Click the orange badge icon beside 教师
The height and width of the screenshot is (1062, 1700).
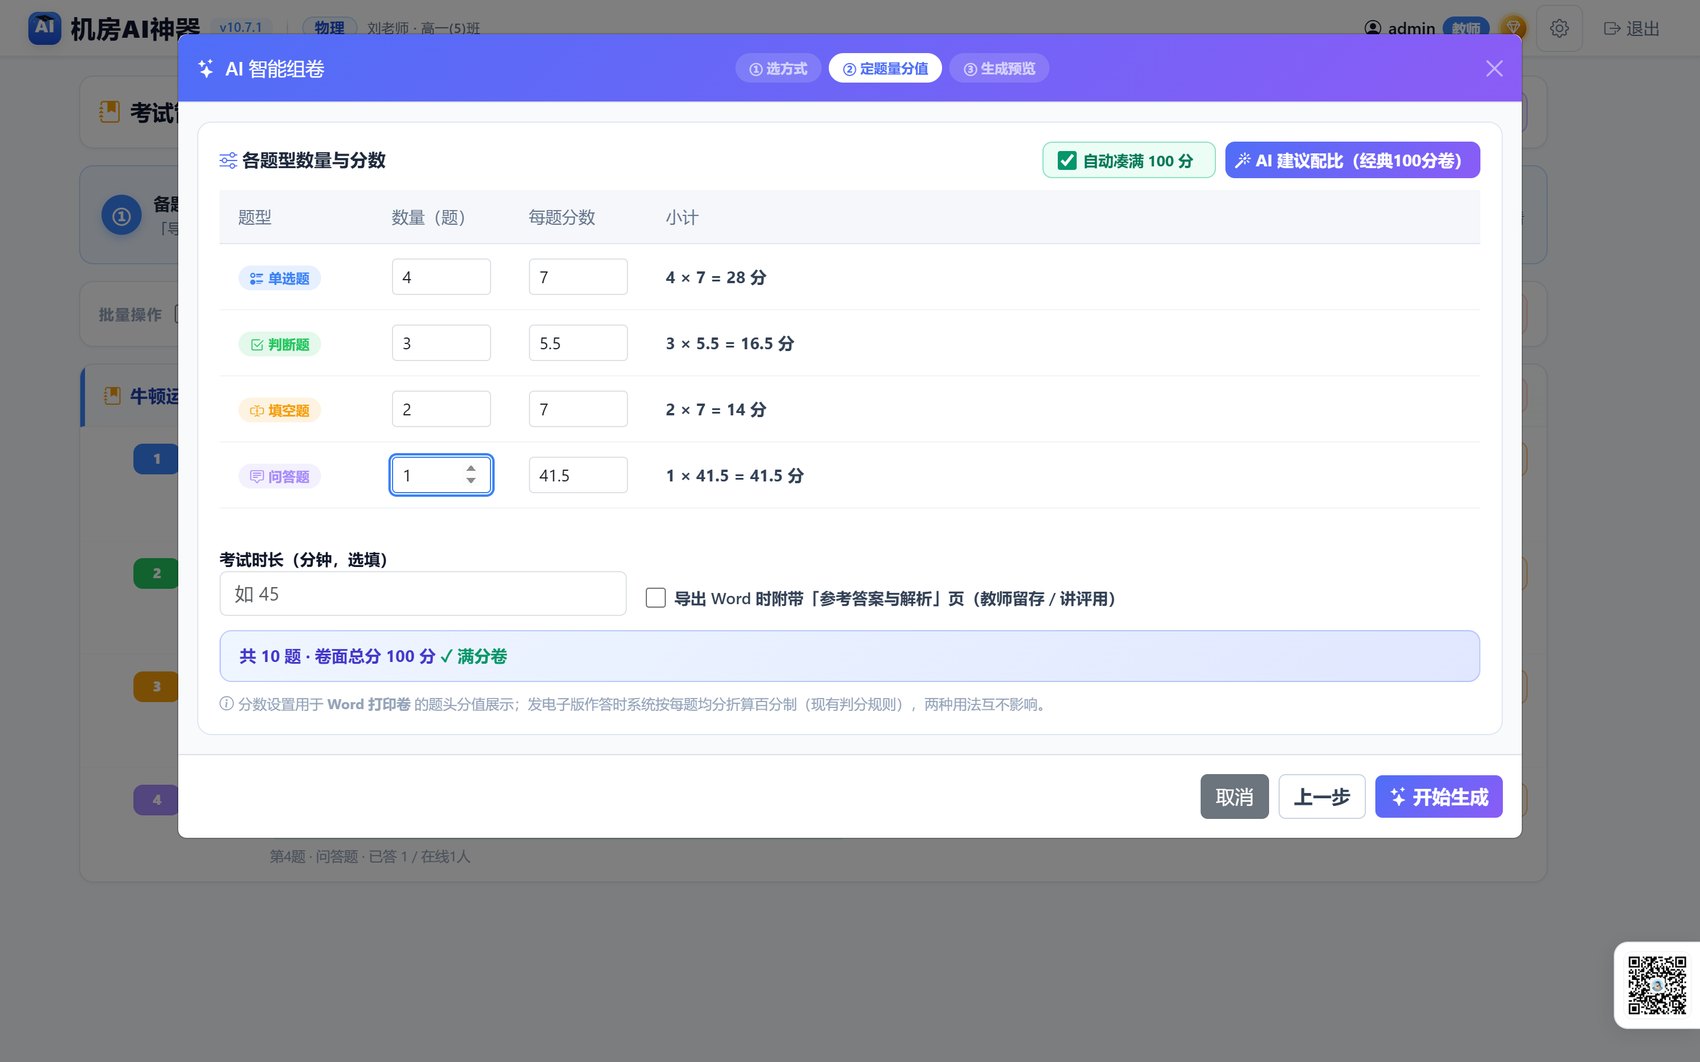pos(1513,28)
